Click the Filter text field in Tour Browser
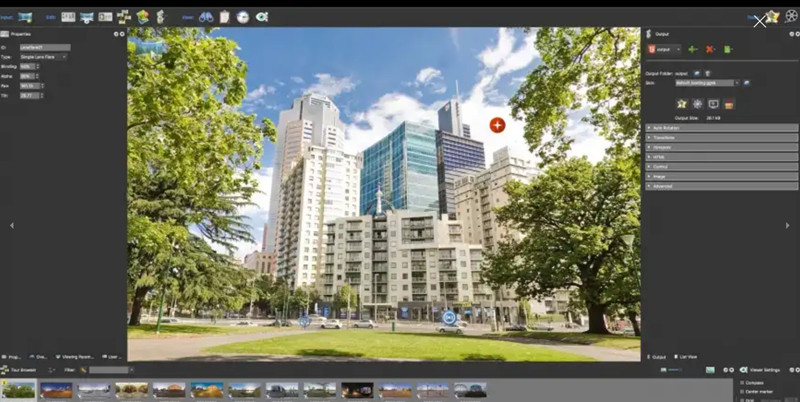800x402 pixels. [109, 370]
